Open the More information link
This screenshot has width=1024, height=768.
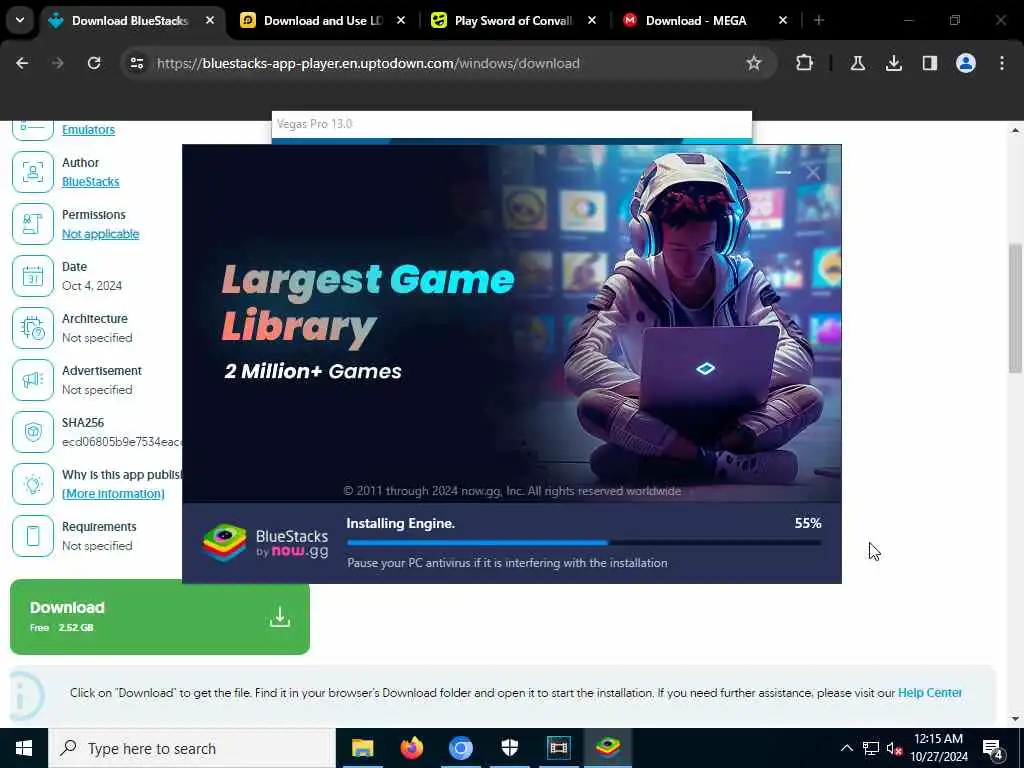coord(113,494)
